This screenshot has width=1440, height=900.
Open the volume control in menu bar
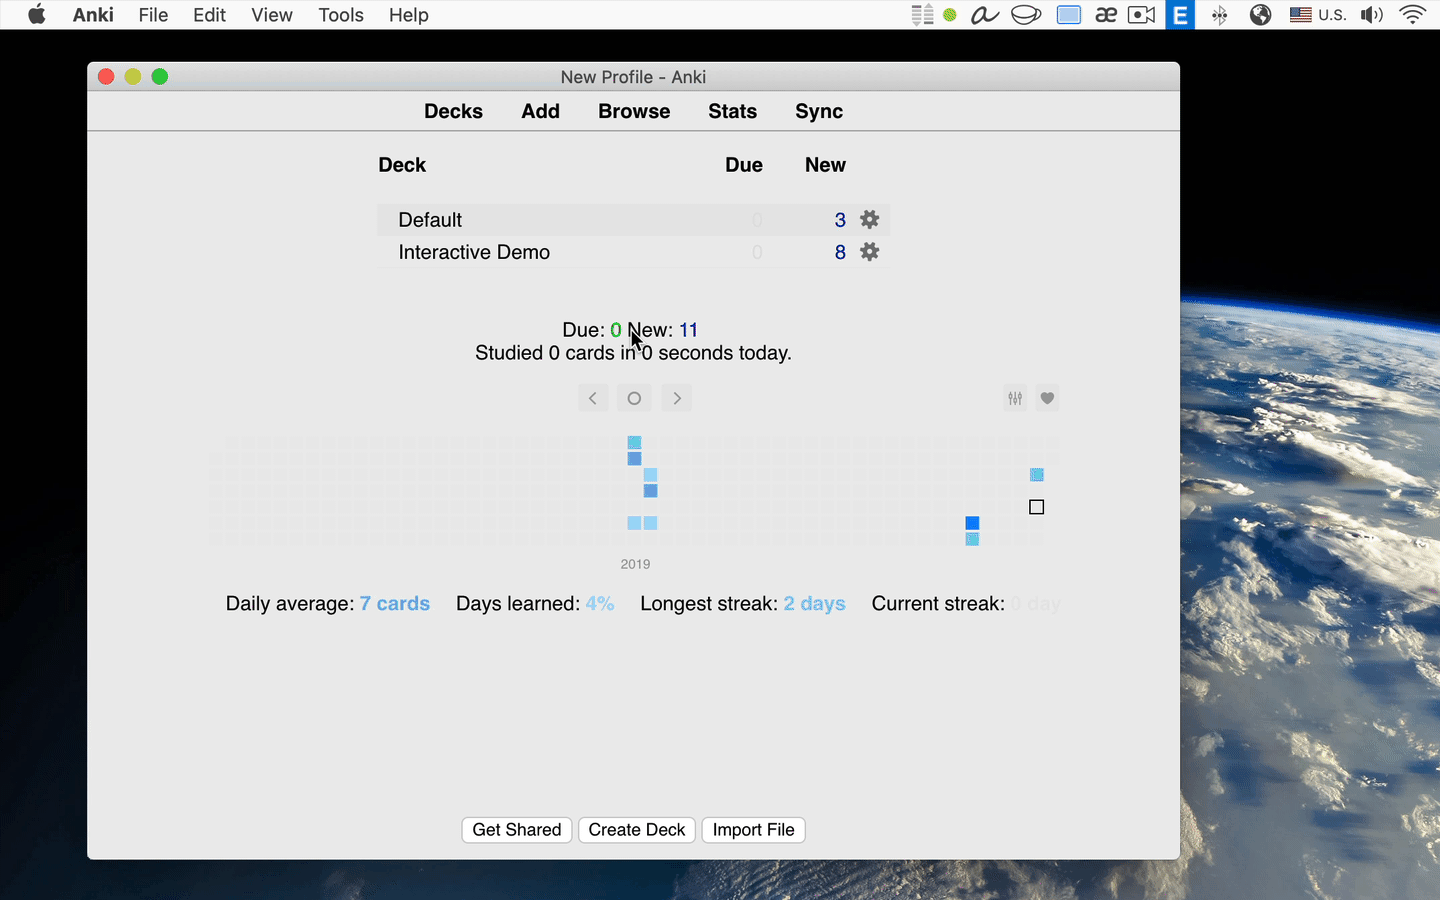(x=1371, y=15)
